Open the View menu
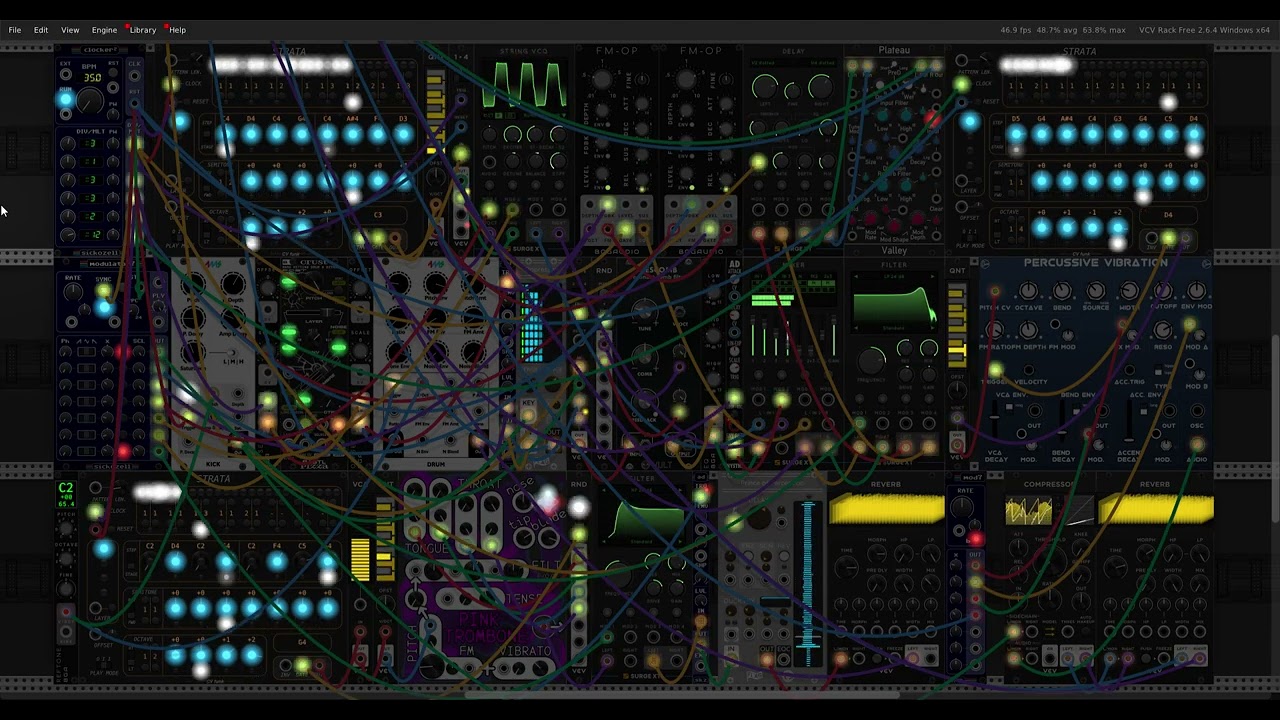 70,30
